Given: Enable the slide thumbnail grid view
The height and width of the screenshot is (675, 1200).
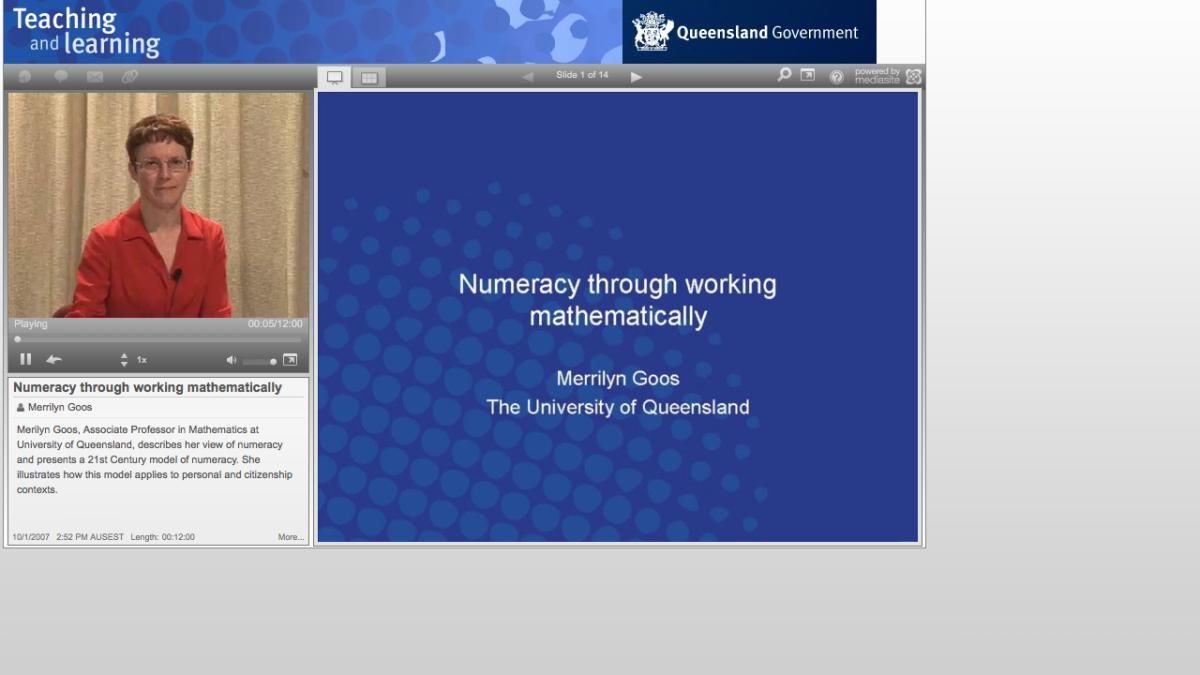Looking at the screenshot, I should click(369, 76).
